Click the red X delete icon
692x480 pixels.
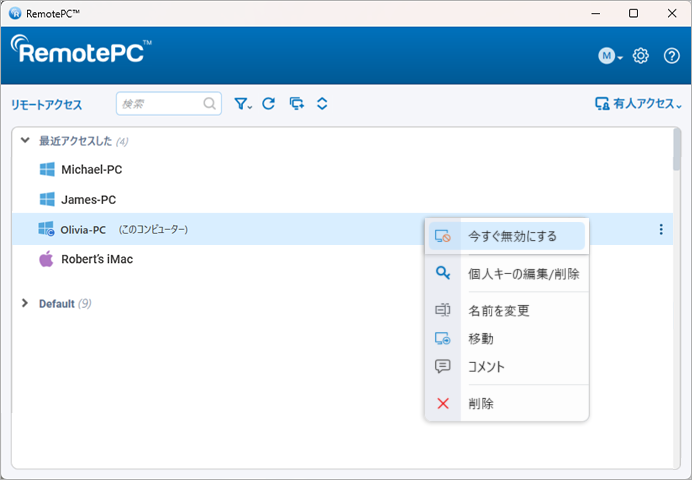(443, 403)
